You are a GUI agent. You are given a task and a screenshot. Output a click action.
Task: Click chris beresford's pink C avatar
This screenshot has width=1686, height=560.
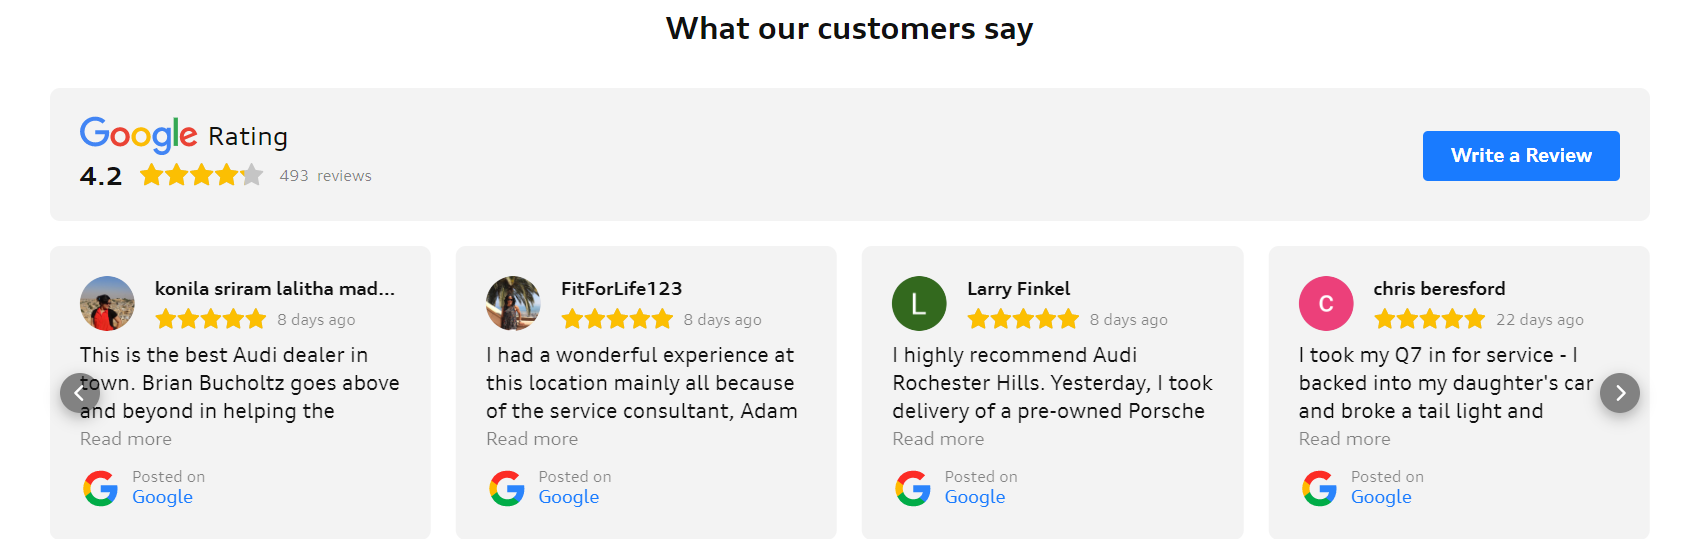(1325, 303)
